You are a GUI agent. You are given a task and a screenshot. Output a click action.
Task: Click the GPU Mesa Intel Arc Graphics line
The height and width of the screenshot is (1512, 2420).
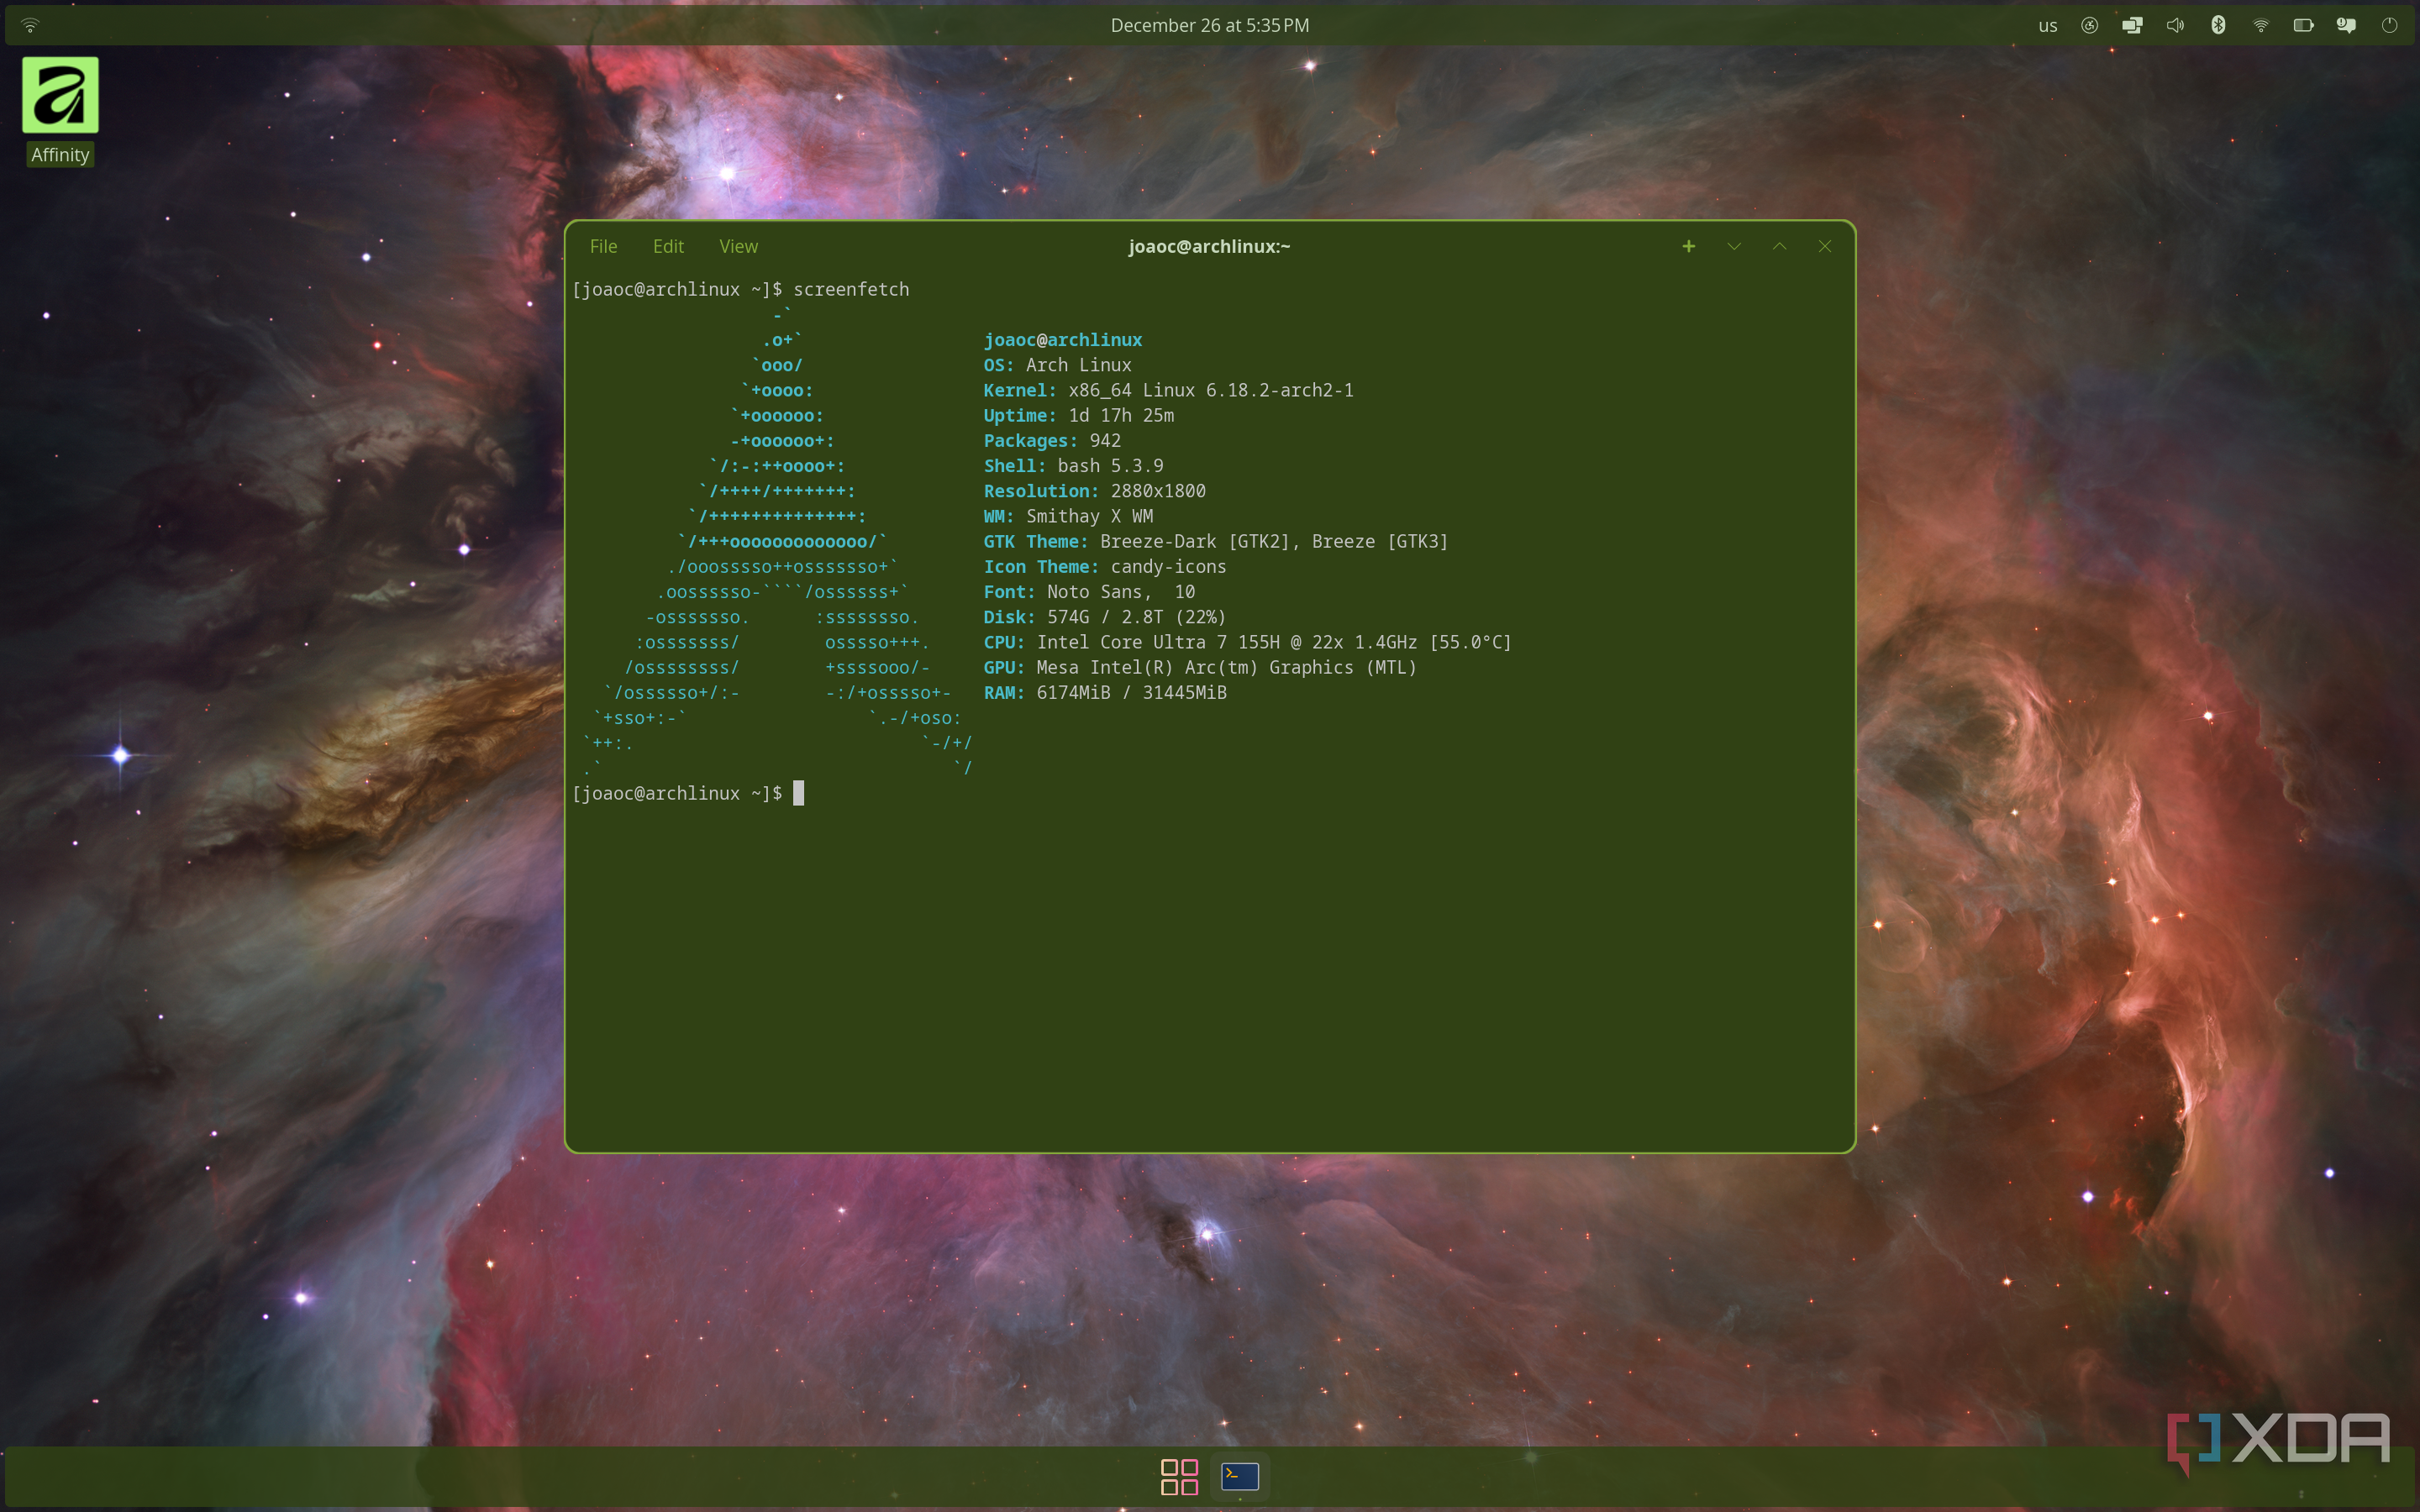(1200, 667)
